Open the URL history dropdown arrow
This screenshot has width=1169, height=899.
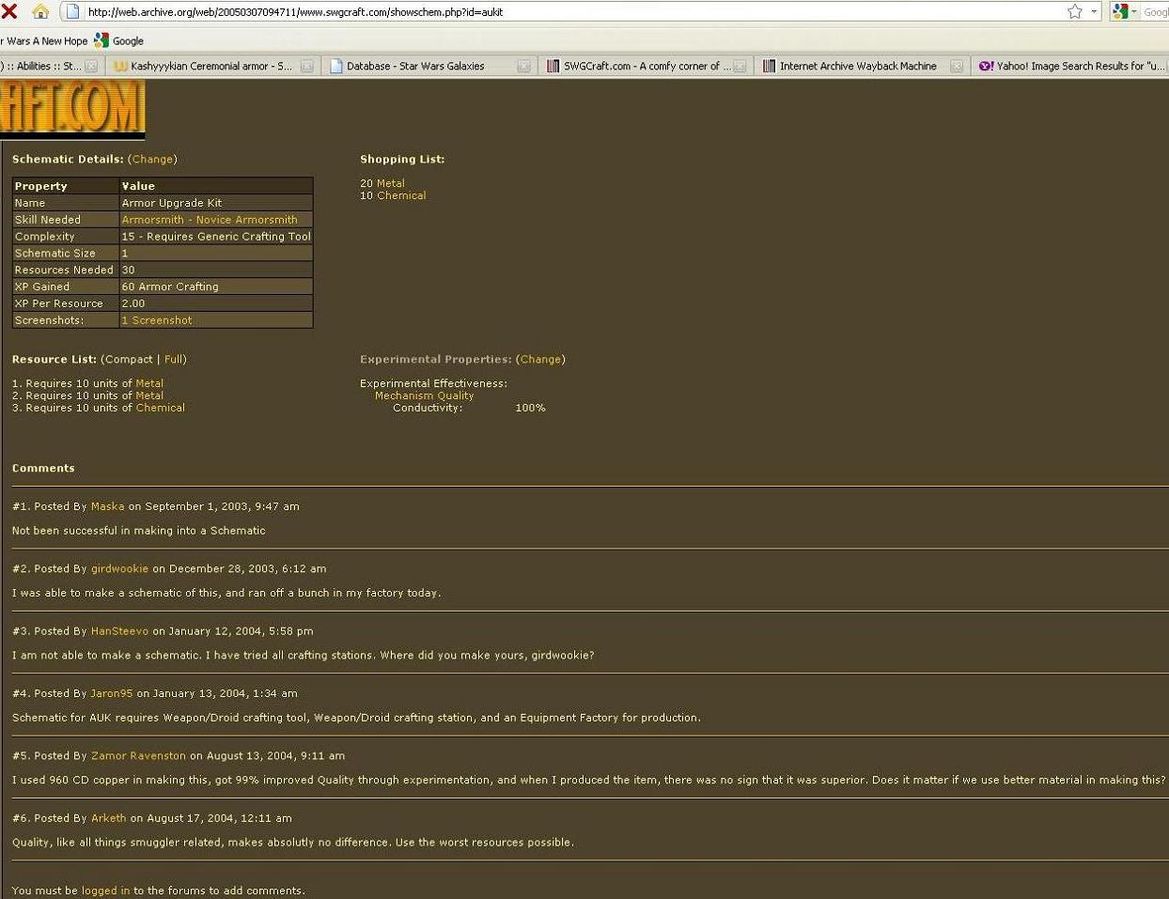(1095, 11)
